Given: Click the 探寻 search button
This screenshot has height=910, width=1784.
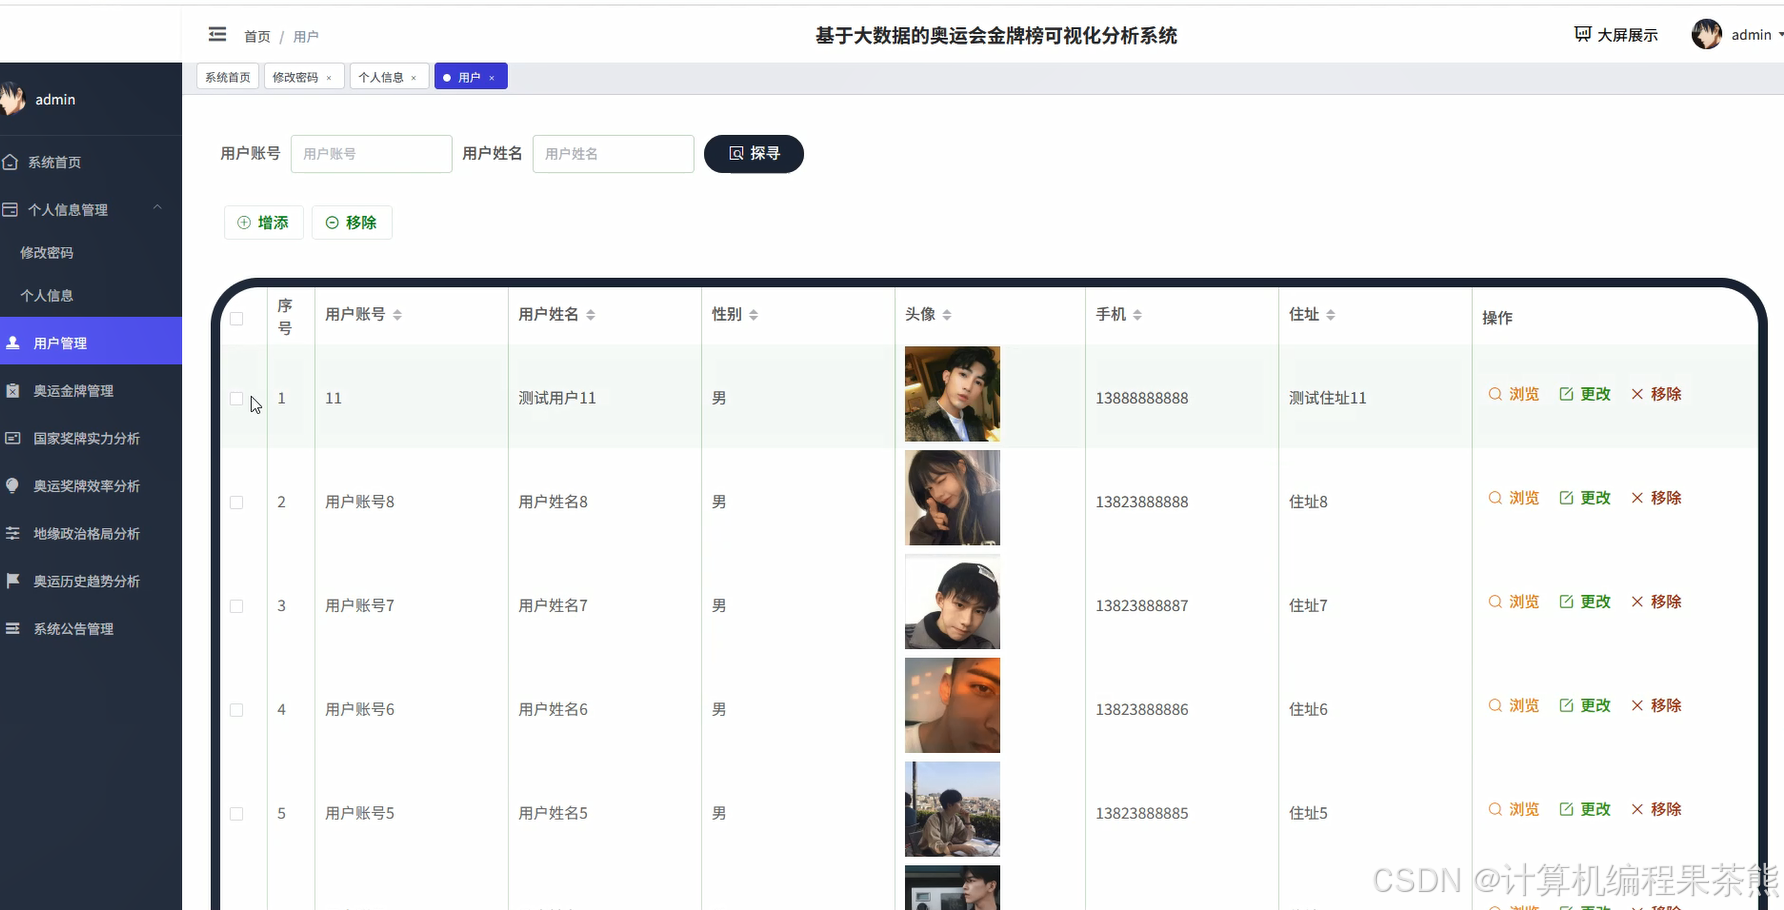Looking at the screenshot, I should 754,154.
